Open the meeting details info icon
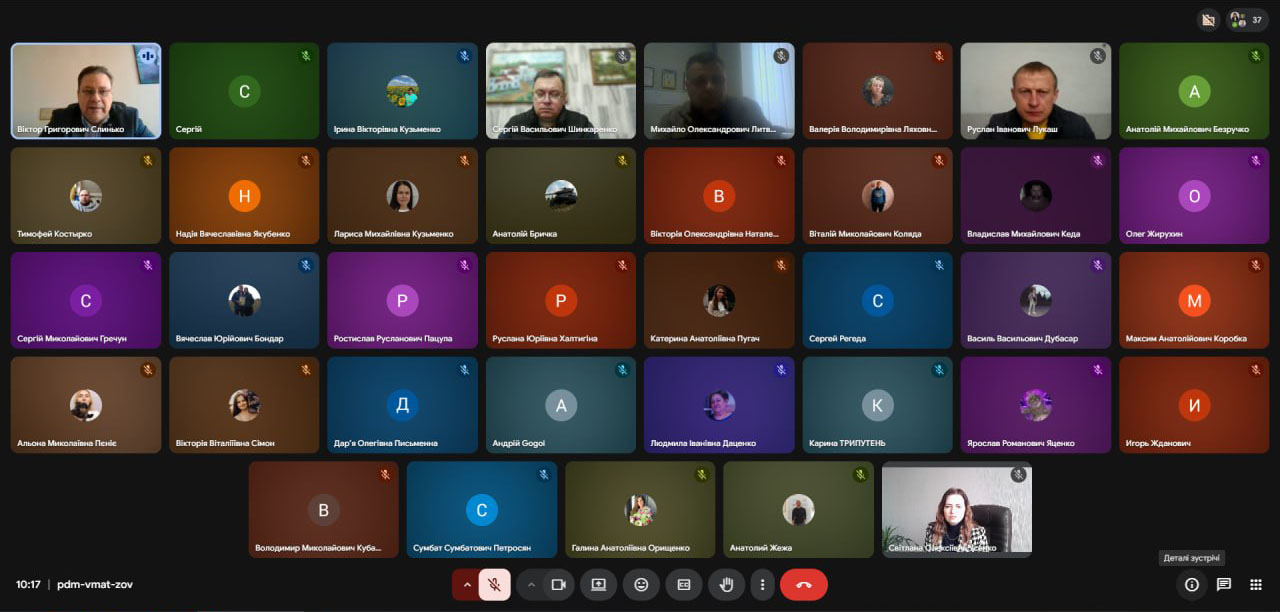1280x612 pixels. pos(1191,585)
